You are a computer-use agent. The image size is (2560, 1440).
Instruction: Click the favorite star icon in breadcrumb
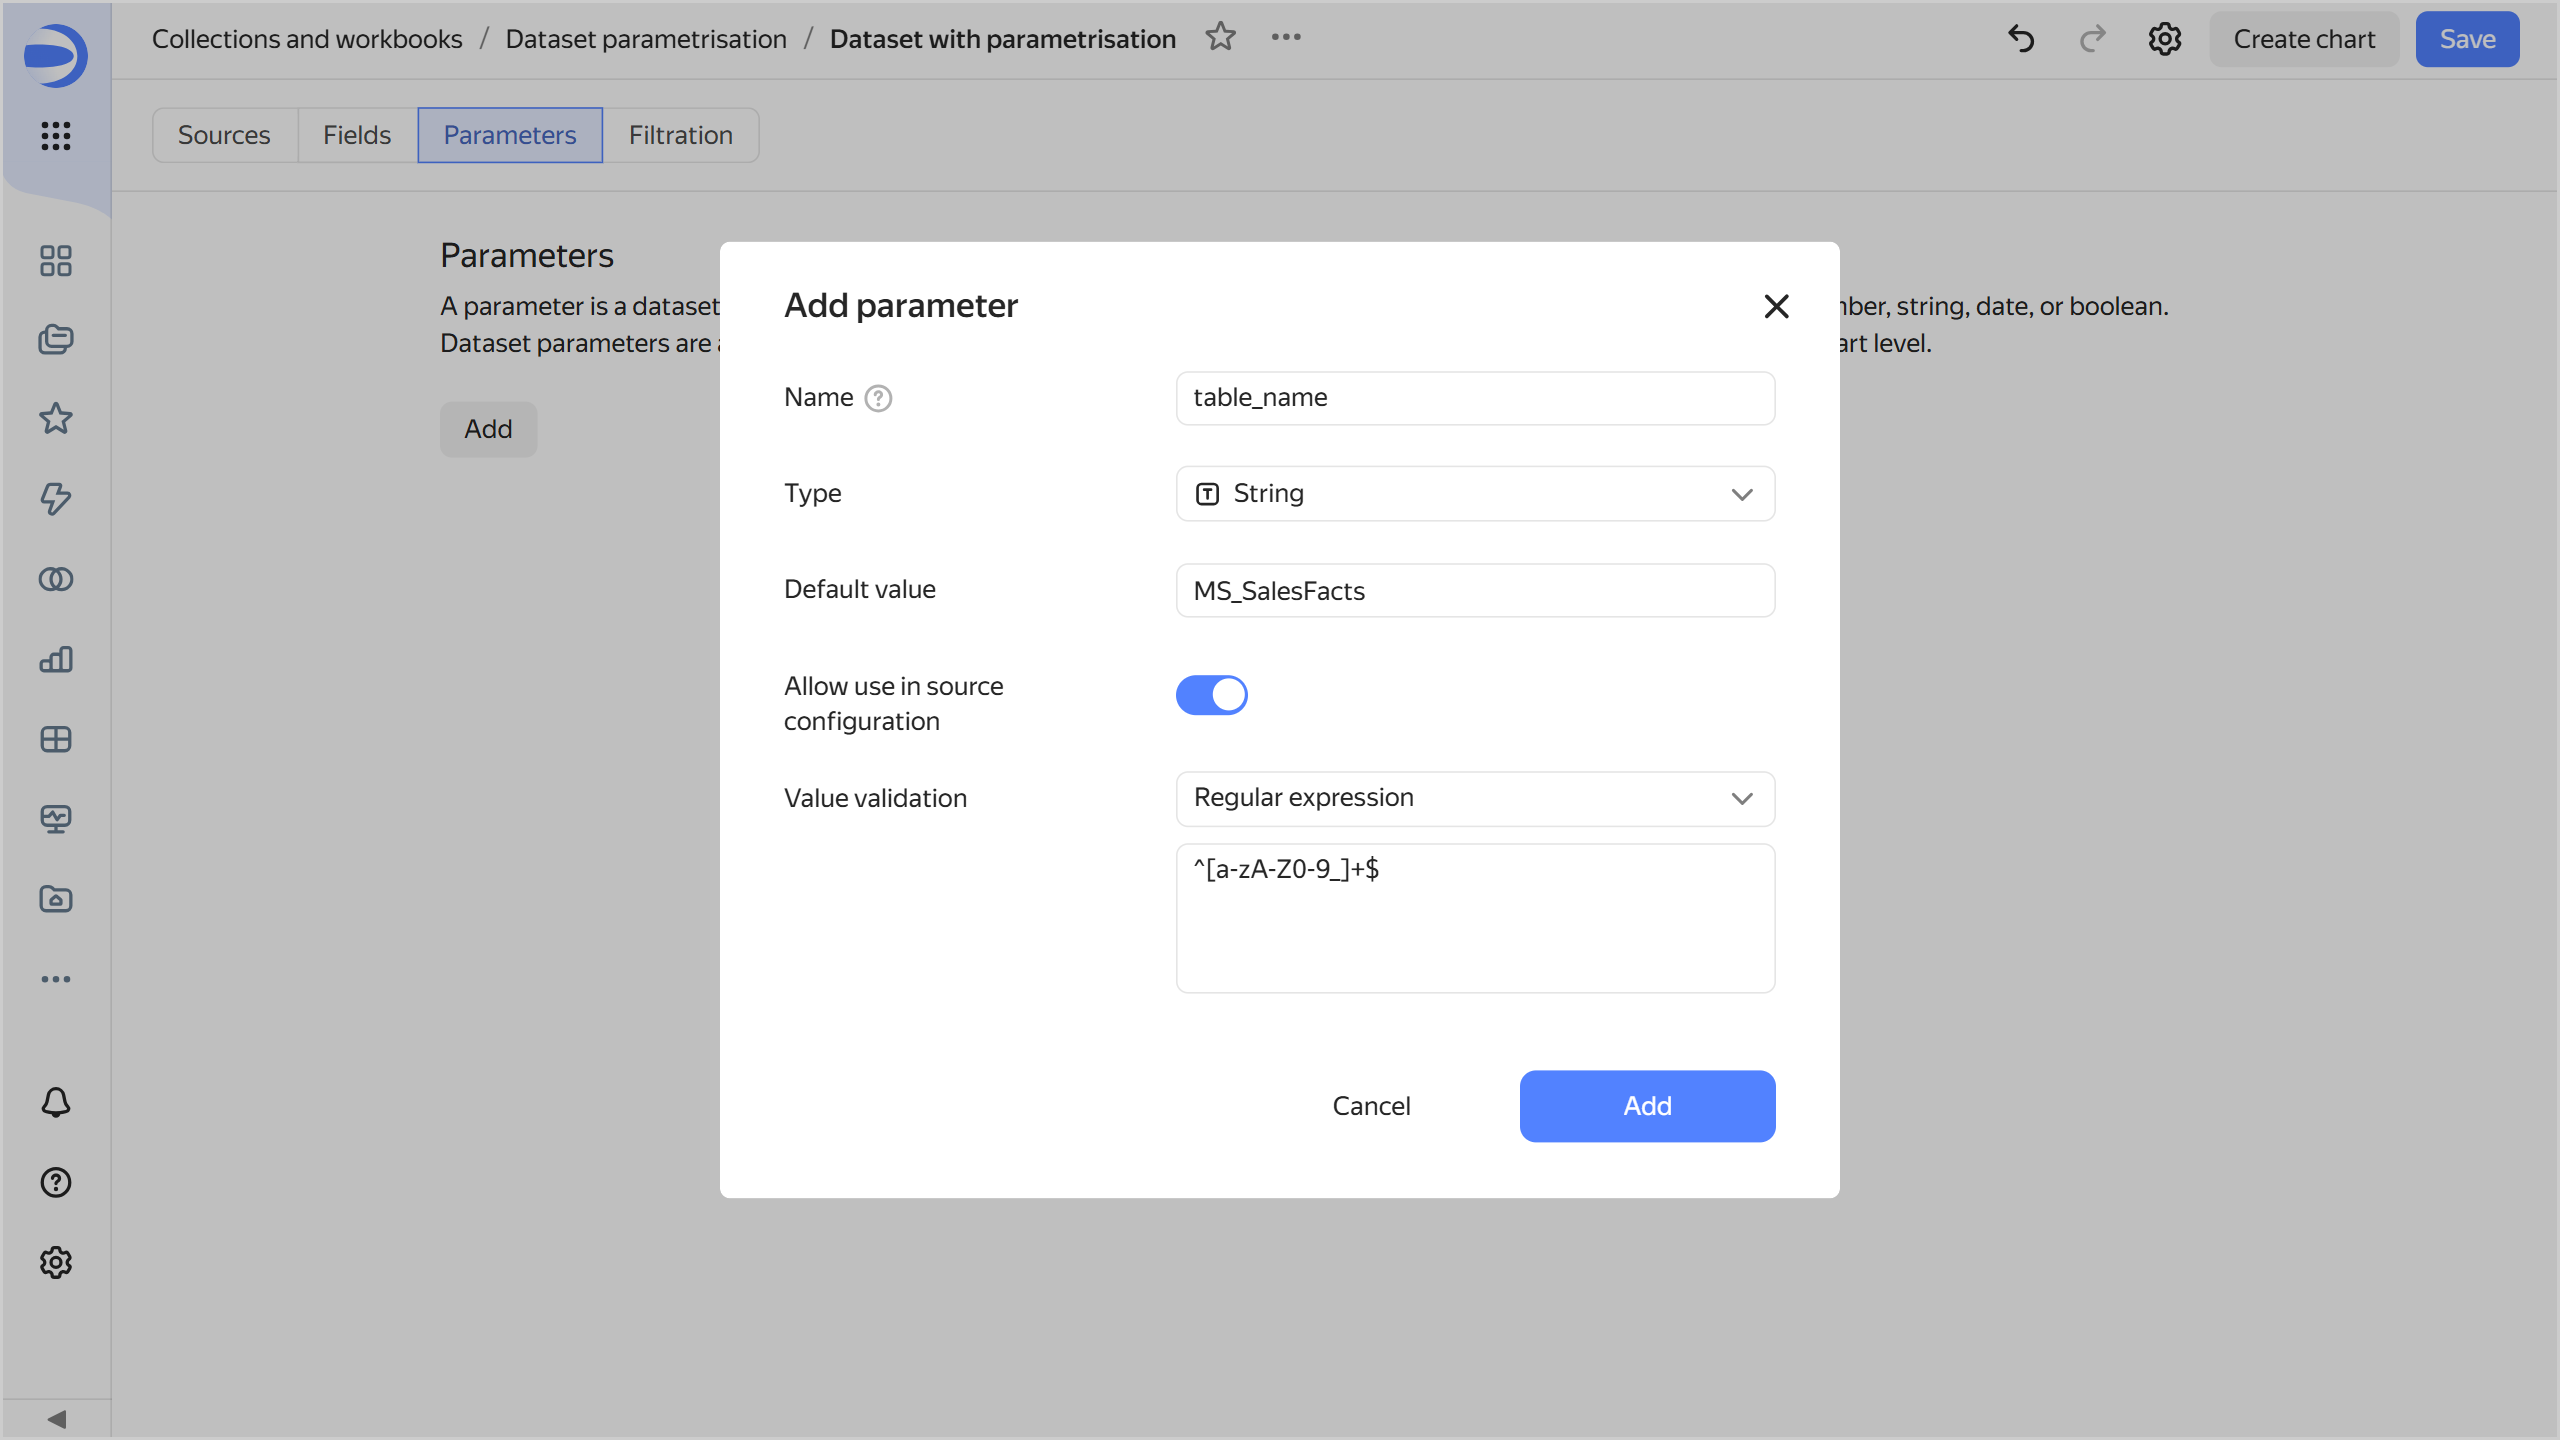pos(1220,38)
